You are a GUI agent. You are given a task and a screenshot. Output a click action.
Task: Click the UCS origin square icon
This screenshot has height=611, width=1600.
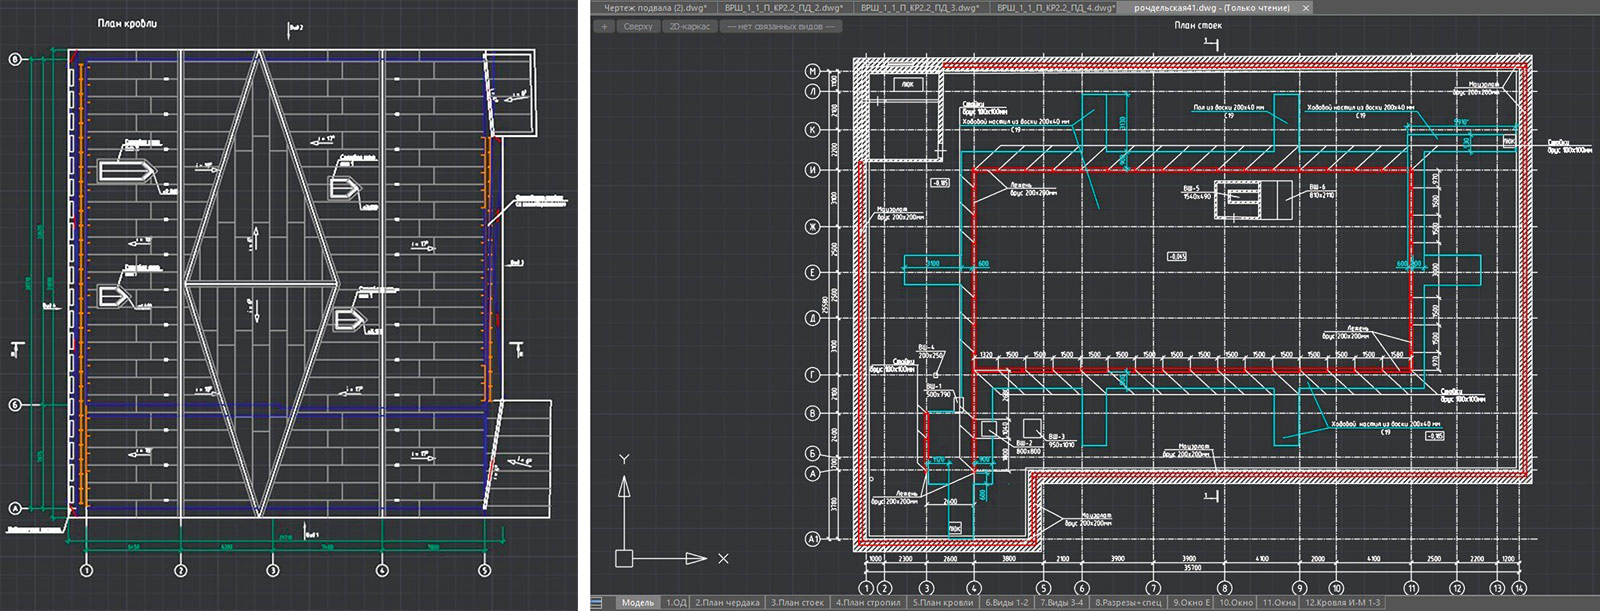point(624,558)
